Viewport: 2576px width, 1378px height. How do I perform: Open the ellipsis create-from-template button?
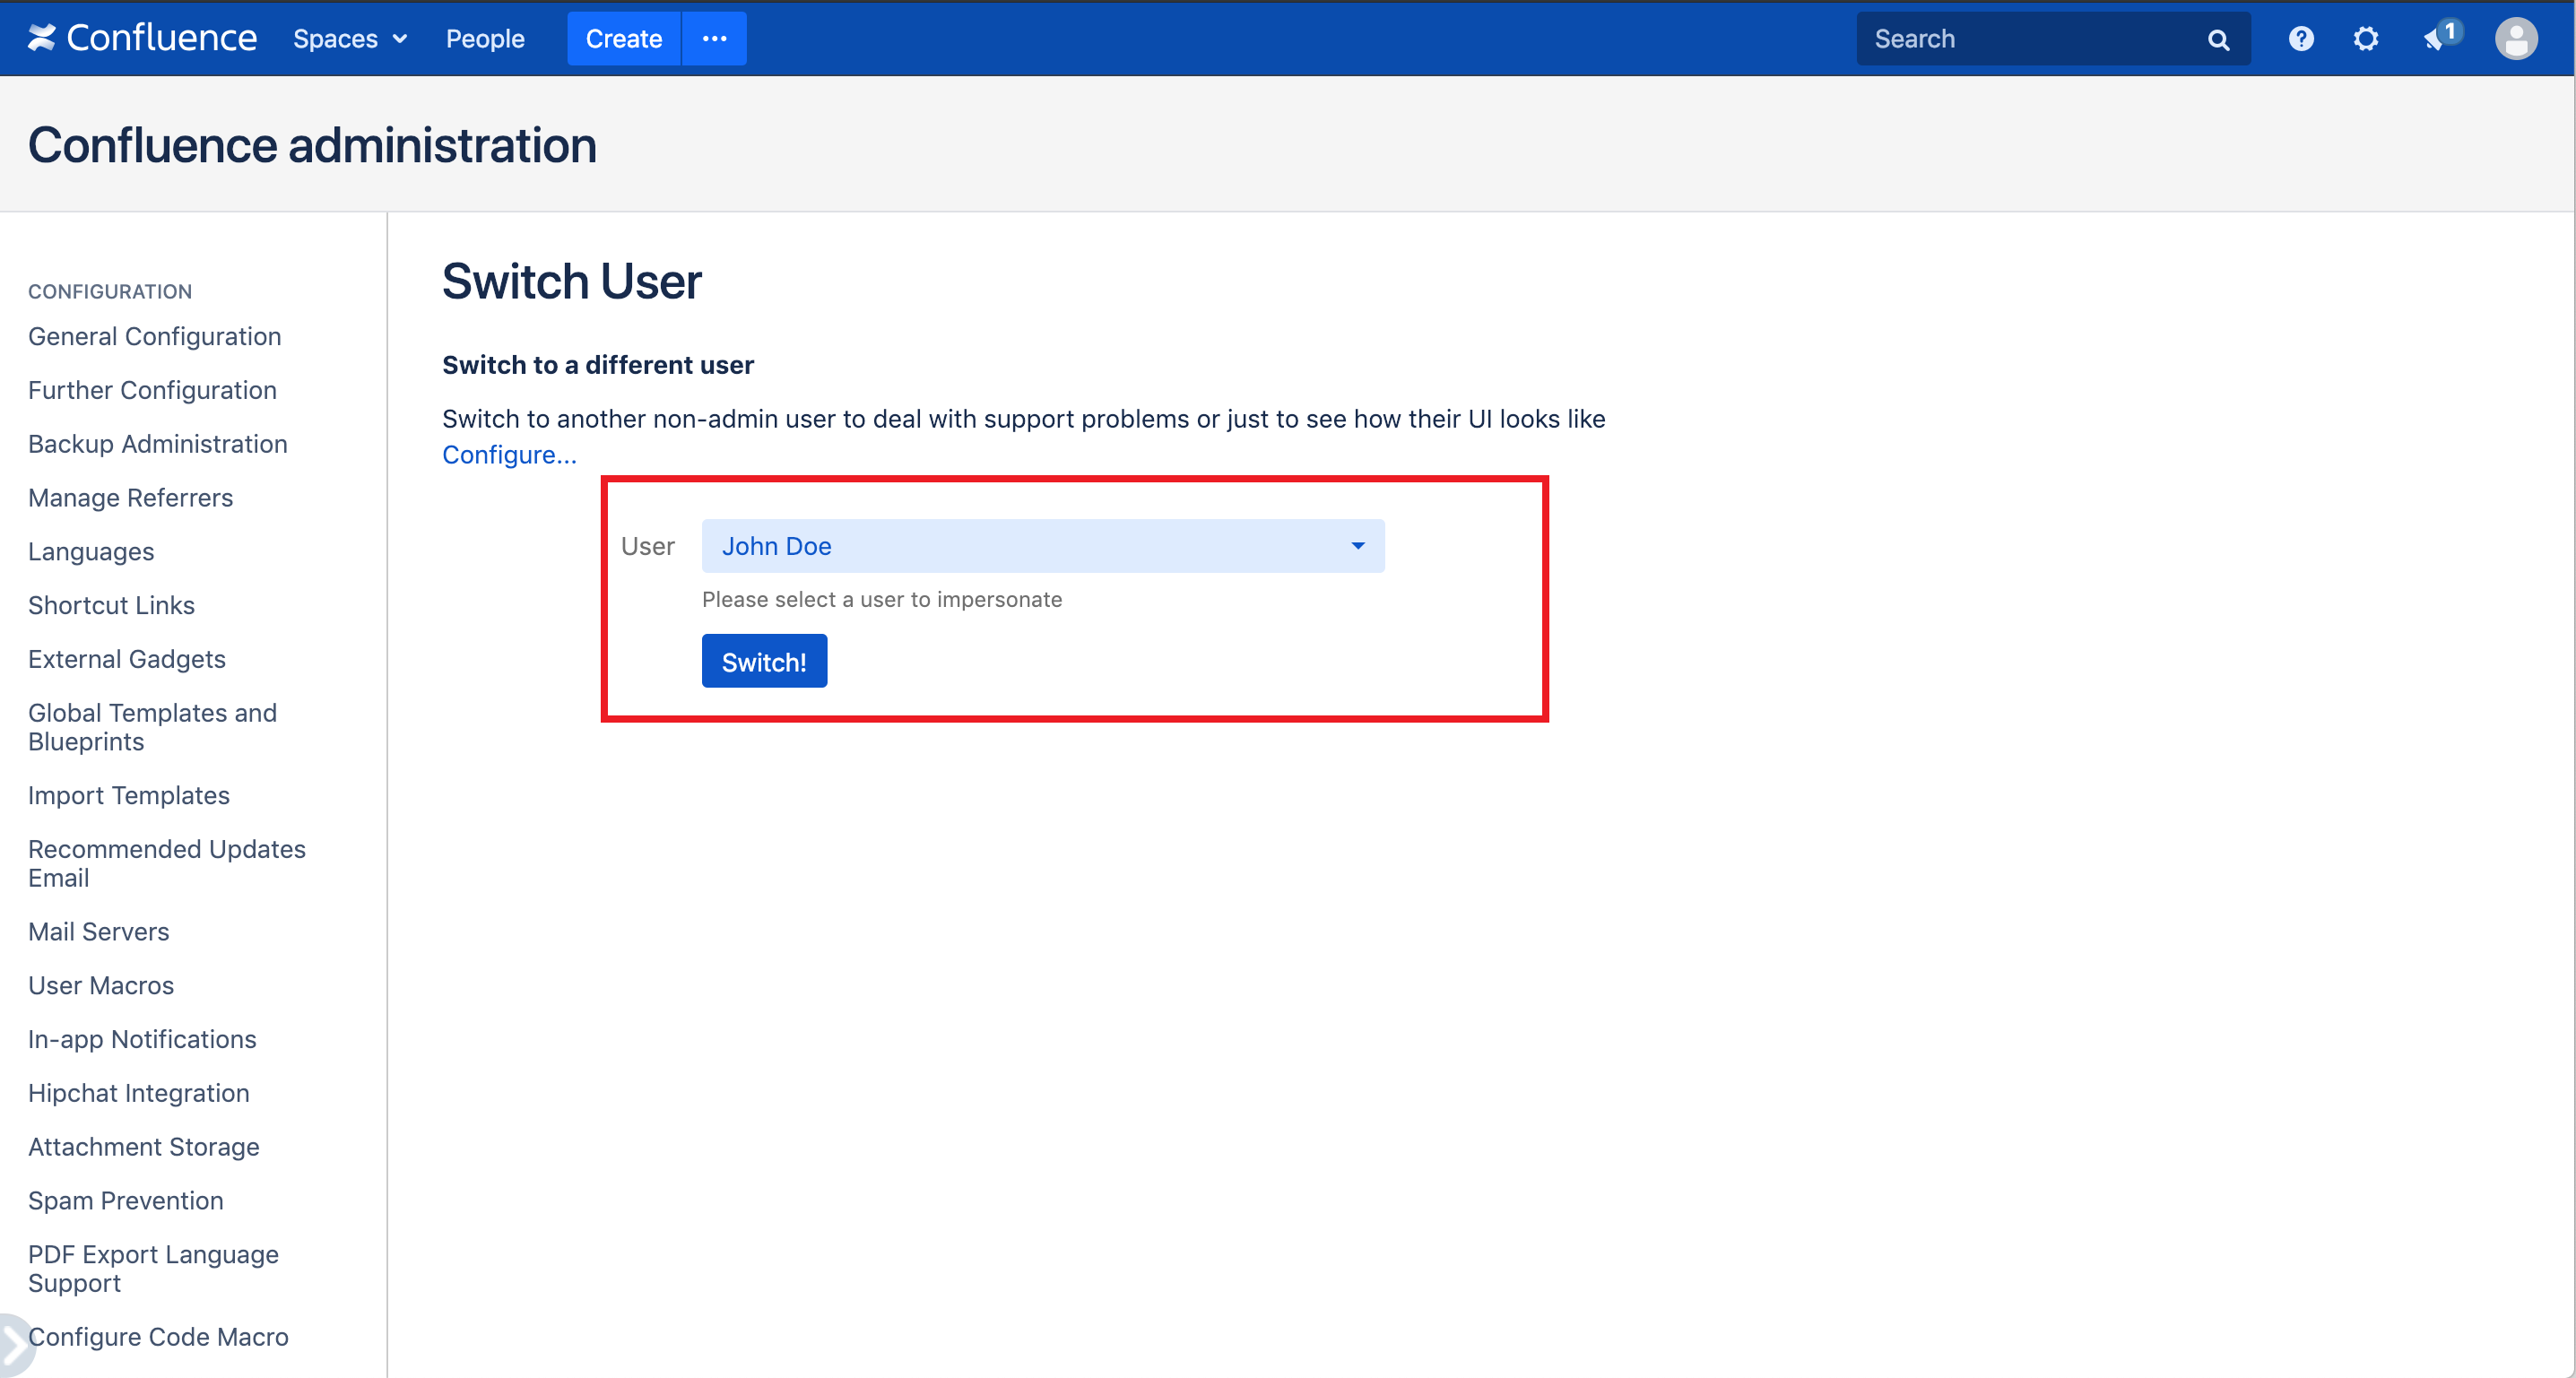714,38
